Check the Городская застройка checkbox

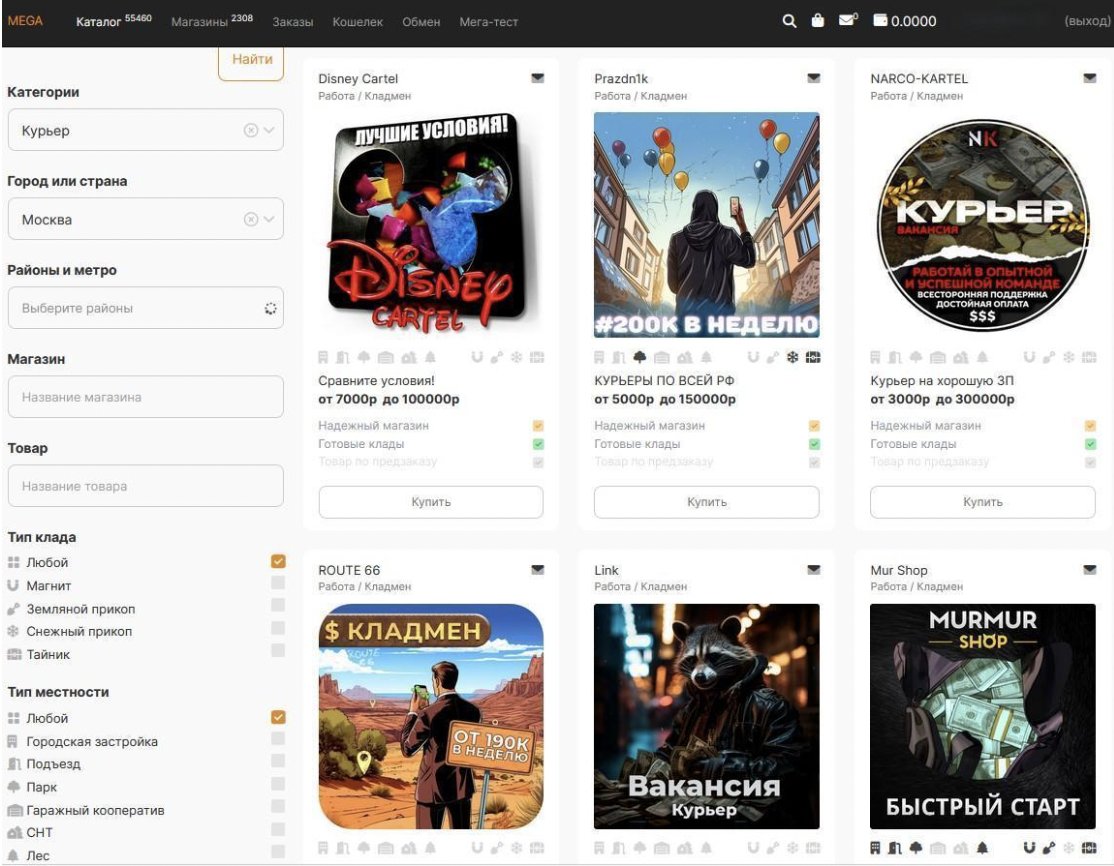(x=278, y=739)
